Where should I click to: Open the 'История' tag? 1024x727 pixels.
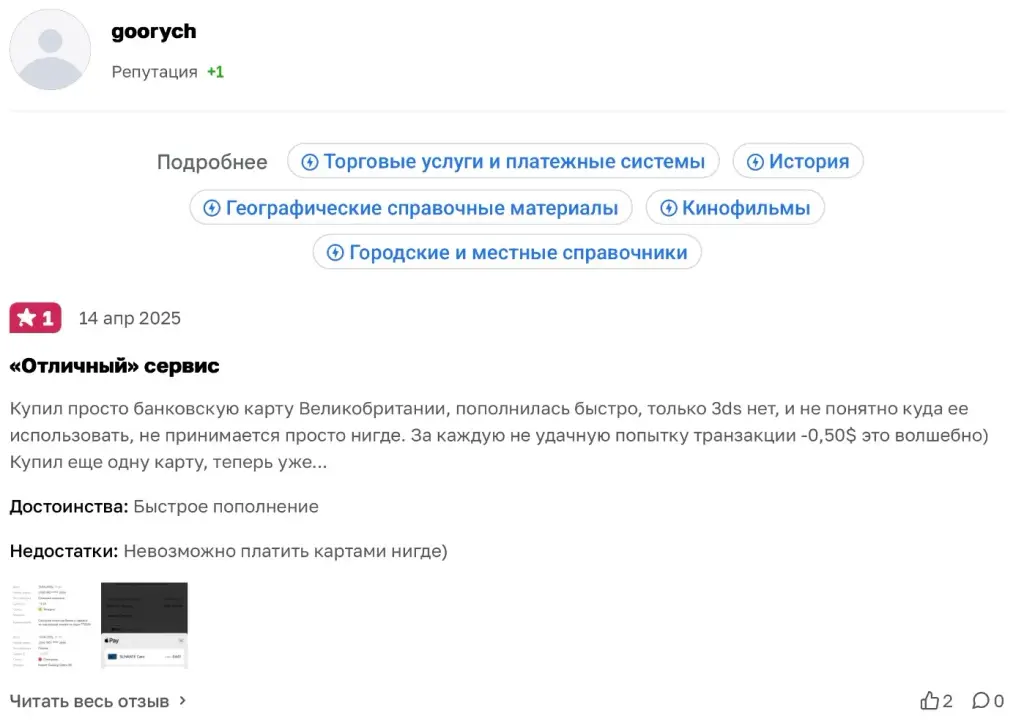pyautogui.click(x=797, y=161)
